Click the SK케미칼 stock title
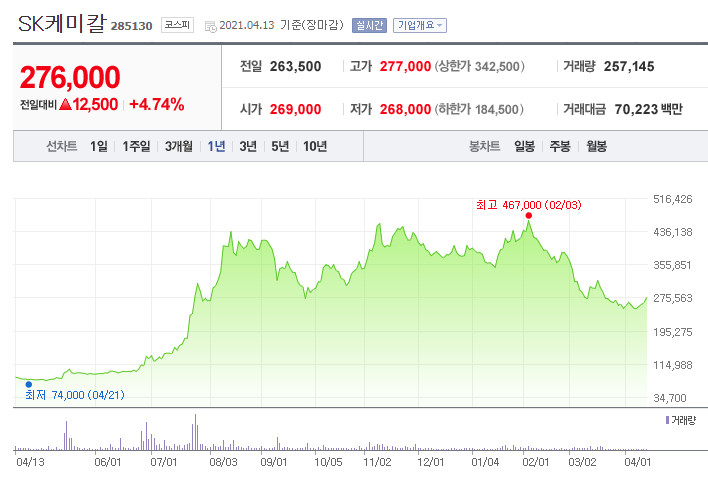 62,23
